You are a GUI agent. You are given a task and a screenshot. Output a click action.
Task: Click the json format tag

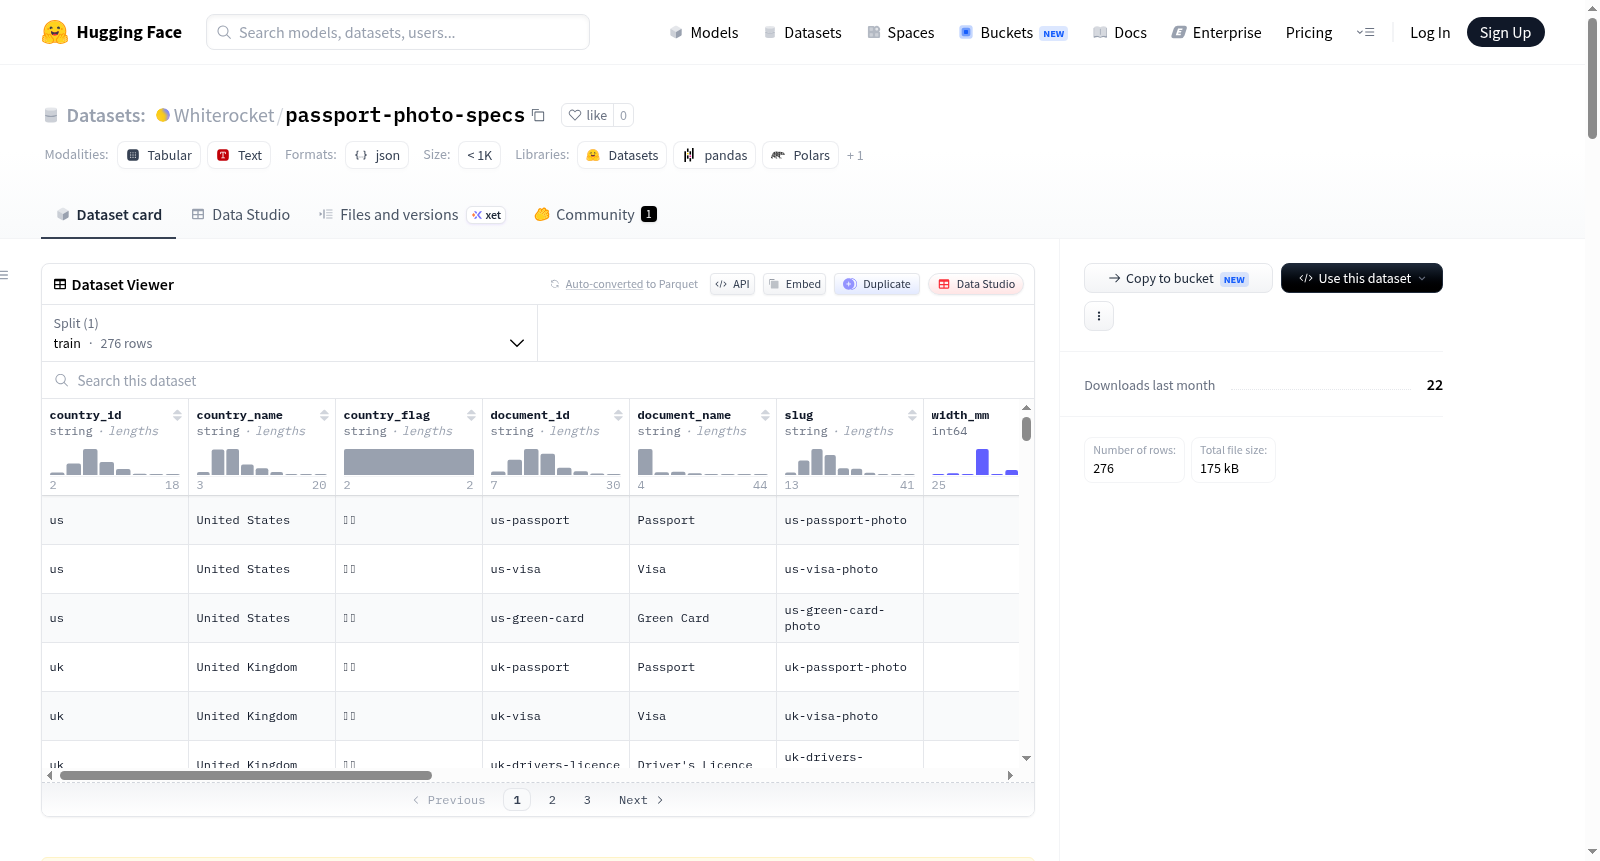tap(377, 155)
